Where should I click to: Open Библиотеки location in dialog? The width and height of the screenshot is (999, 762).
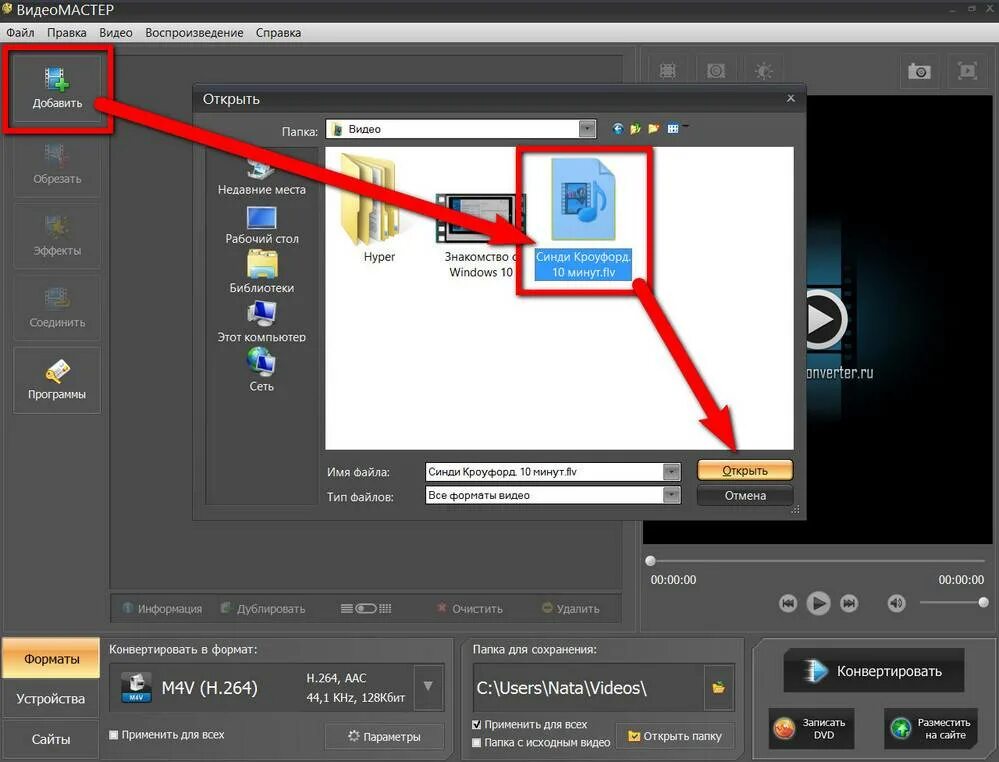pyautogui.click(x=261, y=273)
